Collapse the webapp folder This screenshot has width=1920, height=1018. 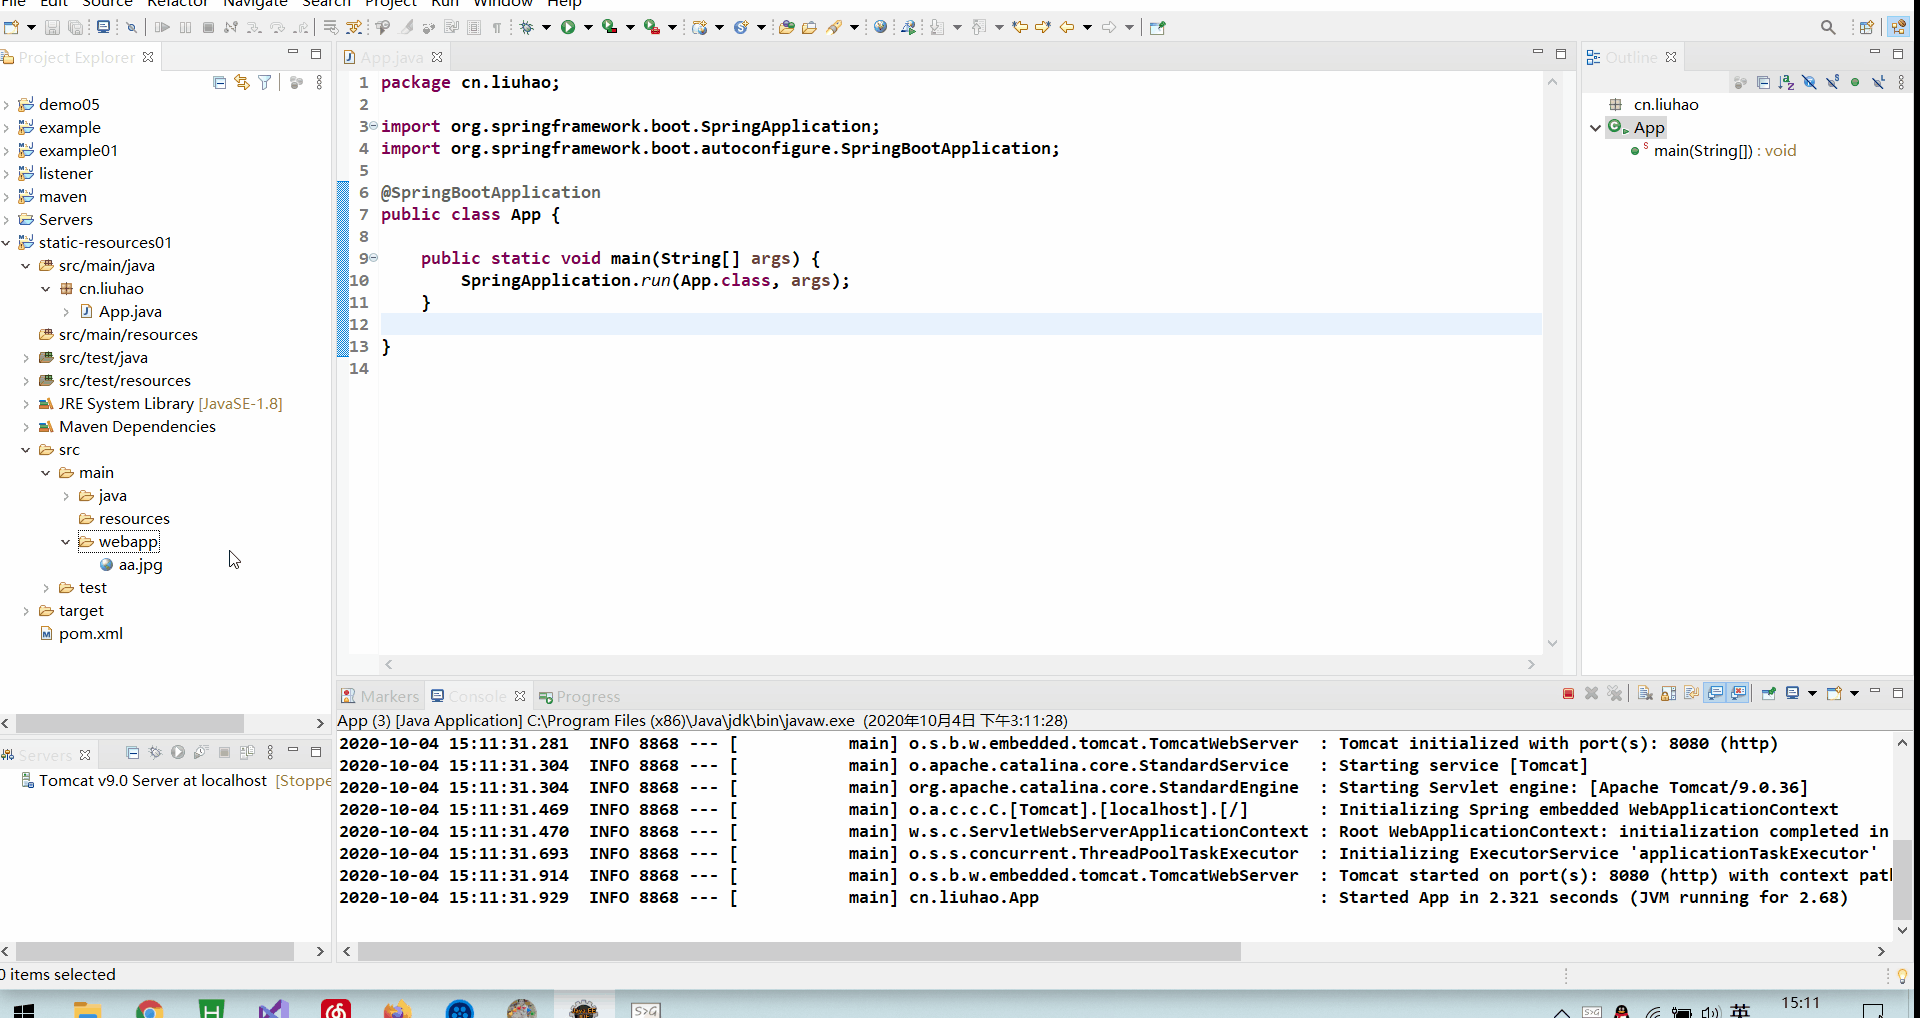(x=66, y=542)
